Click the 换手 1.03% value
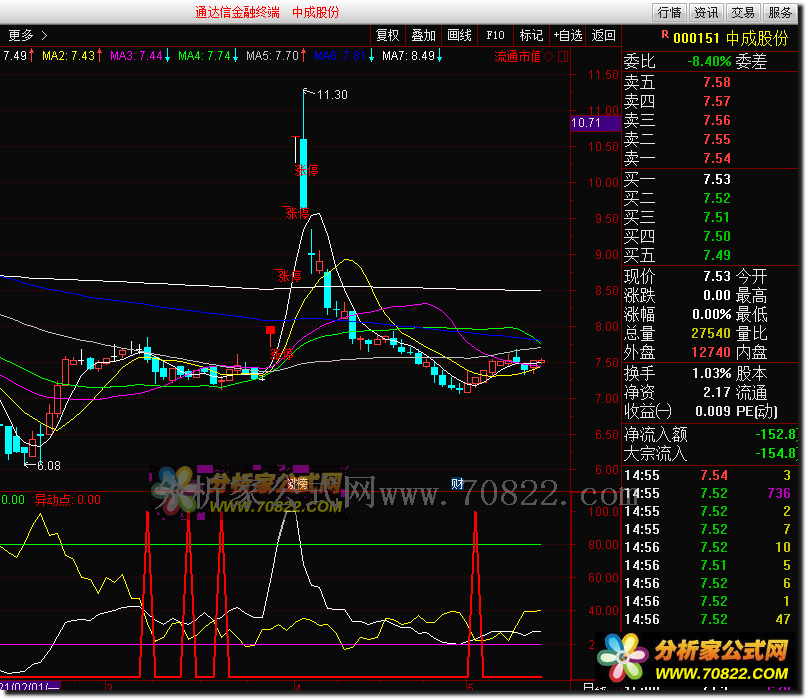The width and height of the screenshot is (808, 699). click(x=711, y=373)
